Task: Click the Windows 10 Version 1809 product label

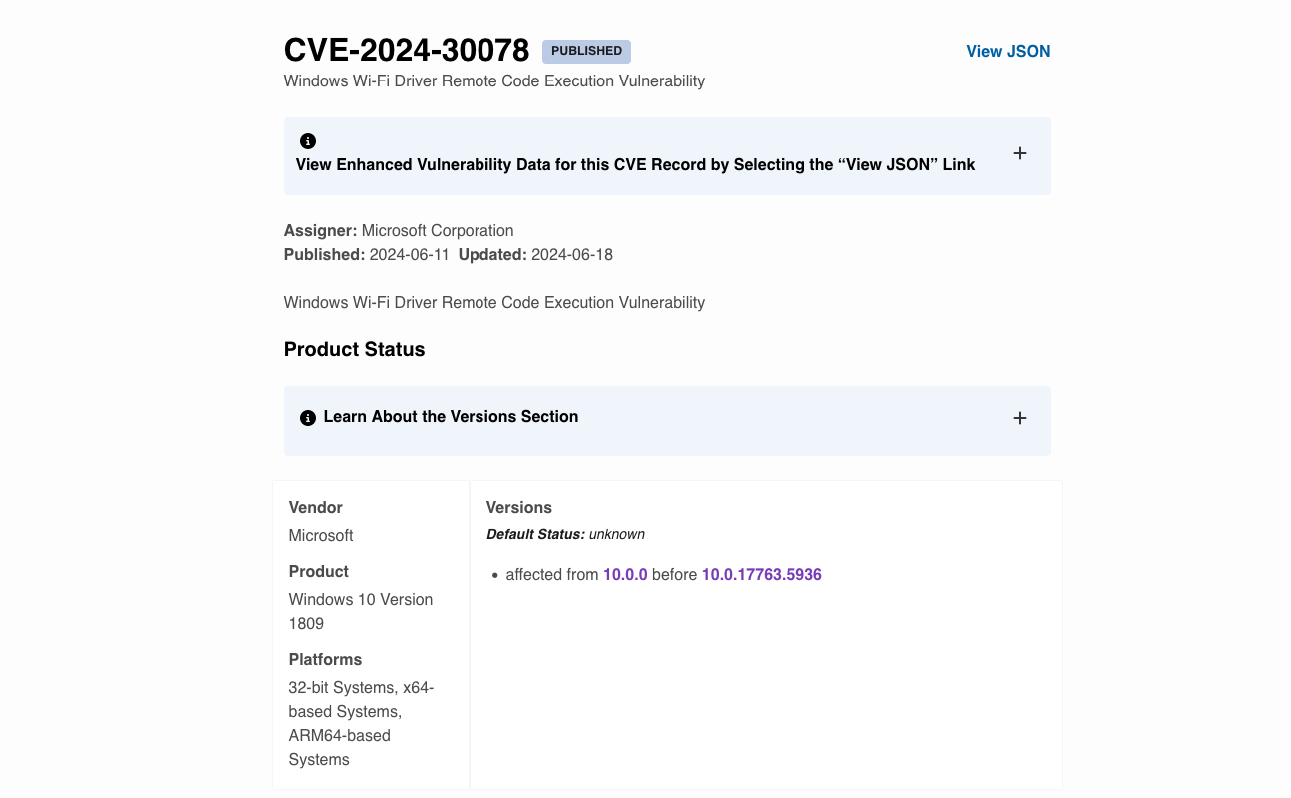Action: 360,611
